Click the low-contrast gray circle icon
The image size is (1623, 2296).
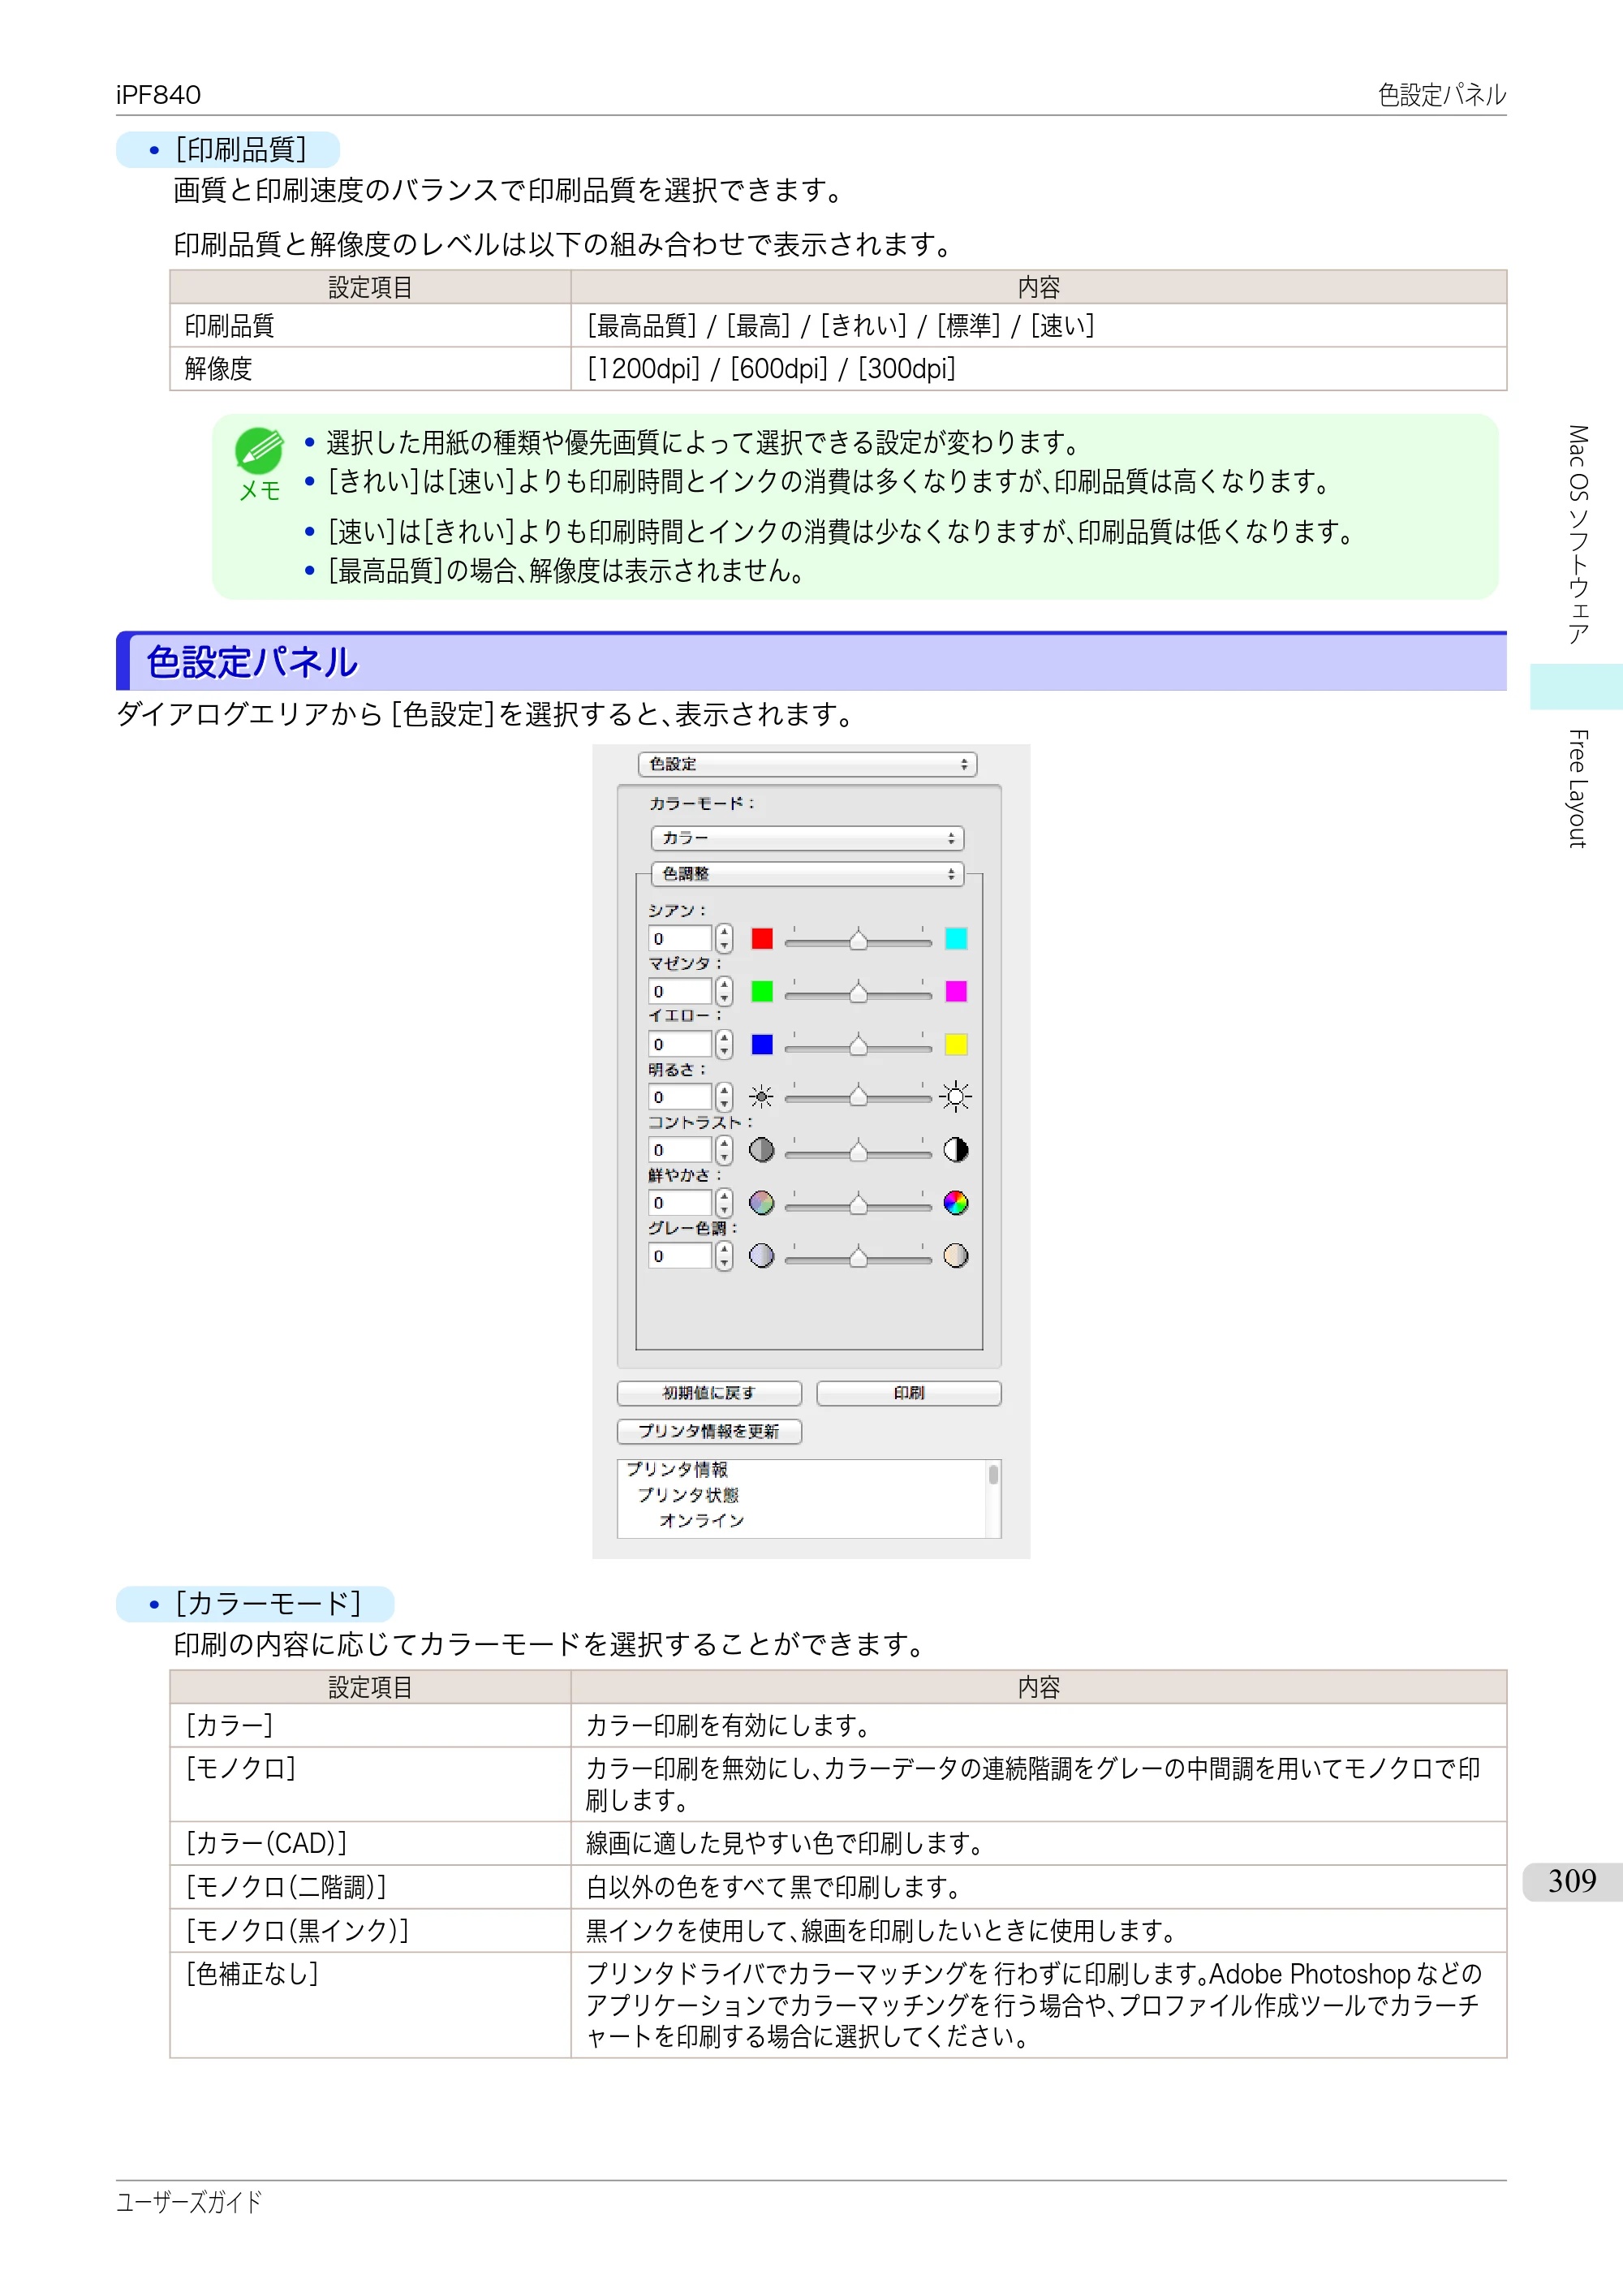click(x=762, y=1150)
